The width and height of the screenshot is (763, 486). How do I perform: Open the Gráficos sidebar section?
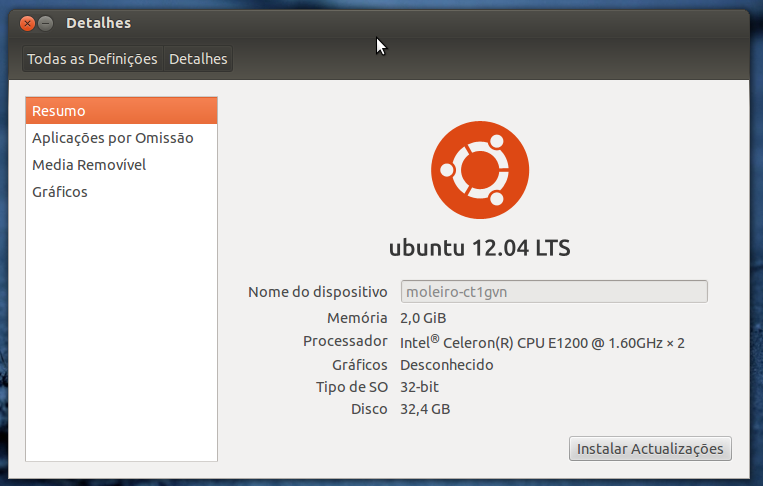121,192
